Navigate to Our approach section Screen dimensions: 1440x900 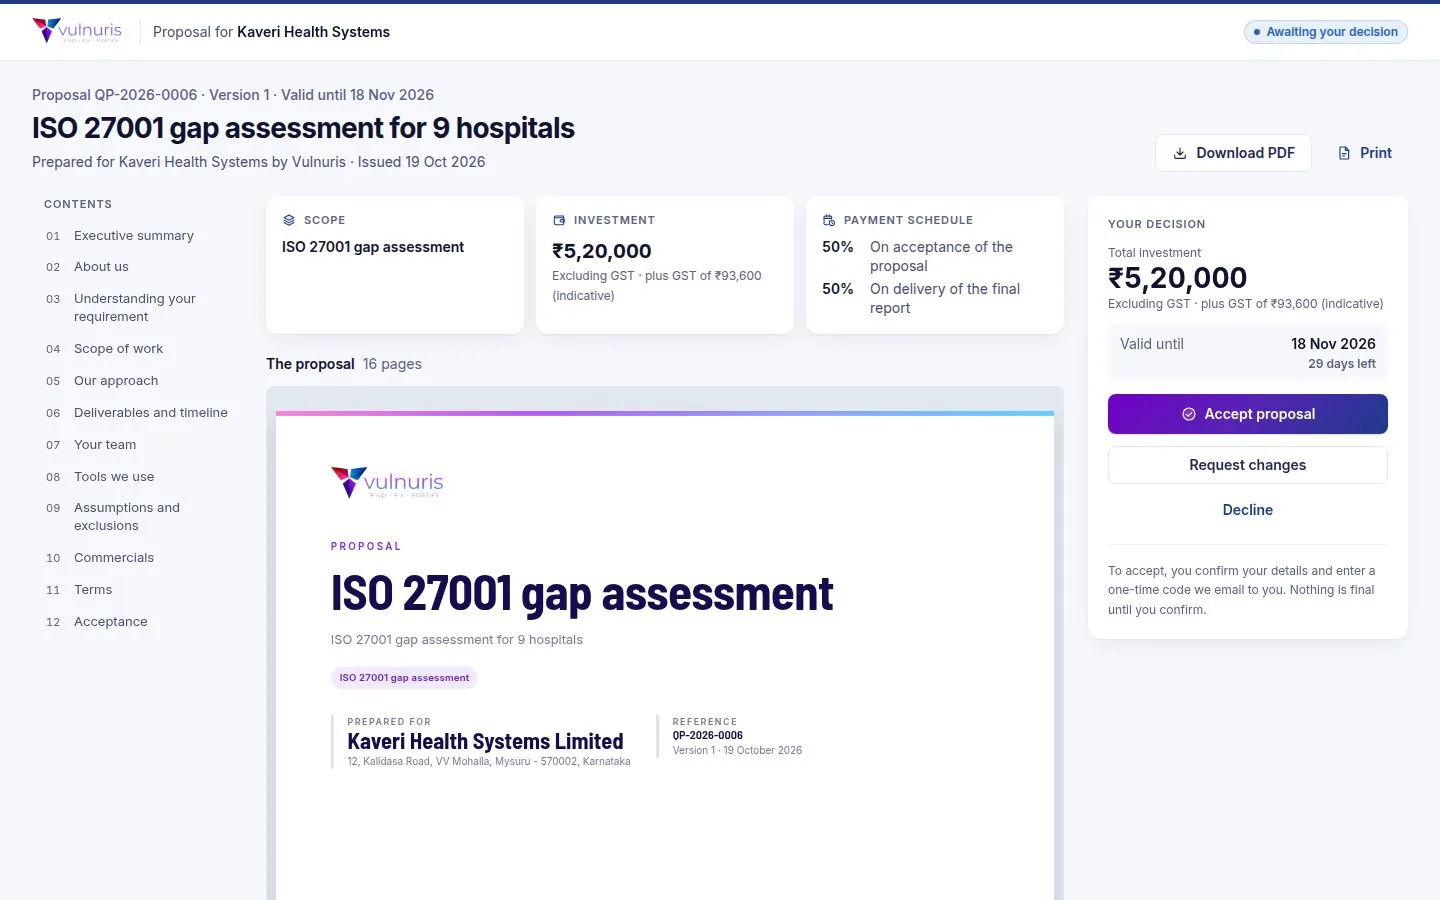coord(116,381)
